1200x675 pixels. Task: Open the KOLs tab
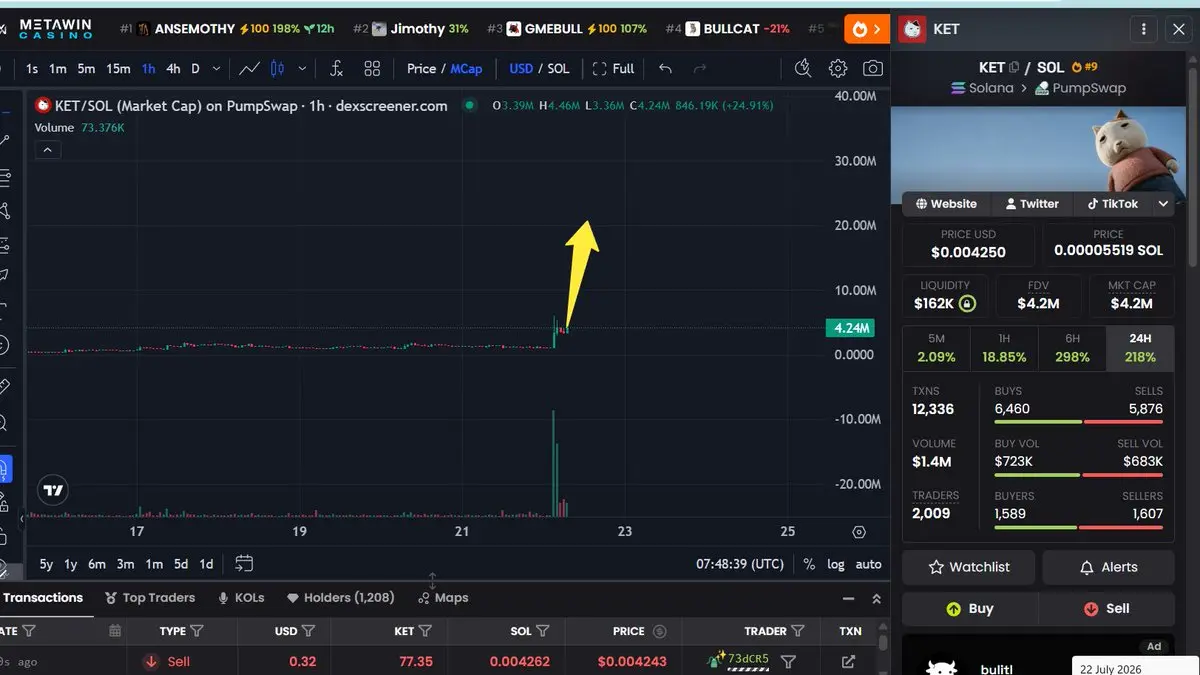click(241, 597)
